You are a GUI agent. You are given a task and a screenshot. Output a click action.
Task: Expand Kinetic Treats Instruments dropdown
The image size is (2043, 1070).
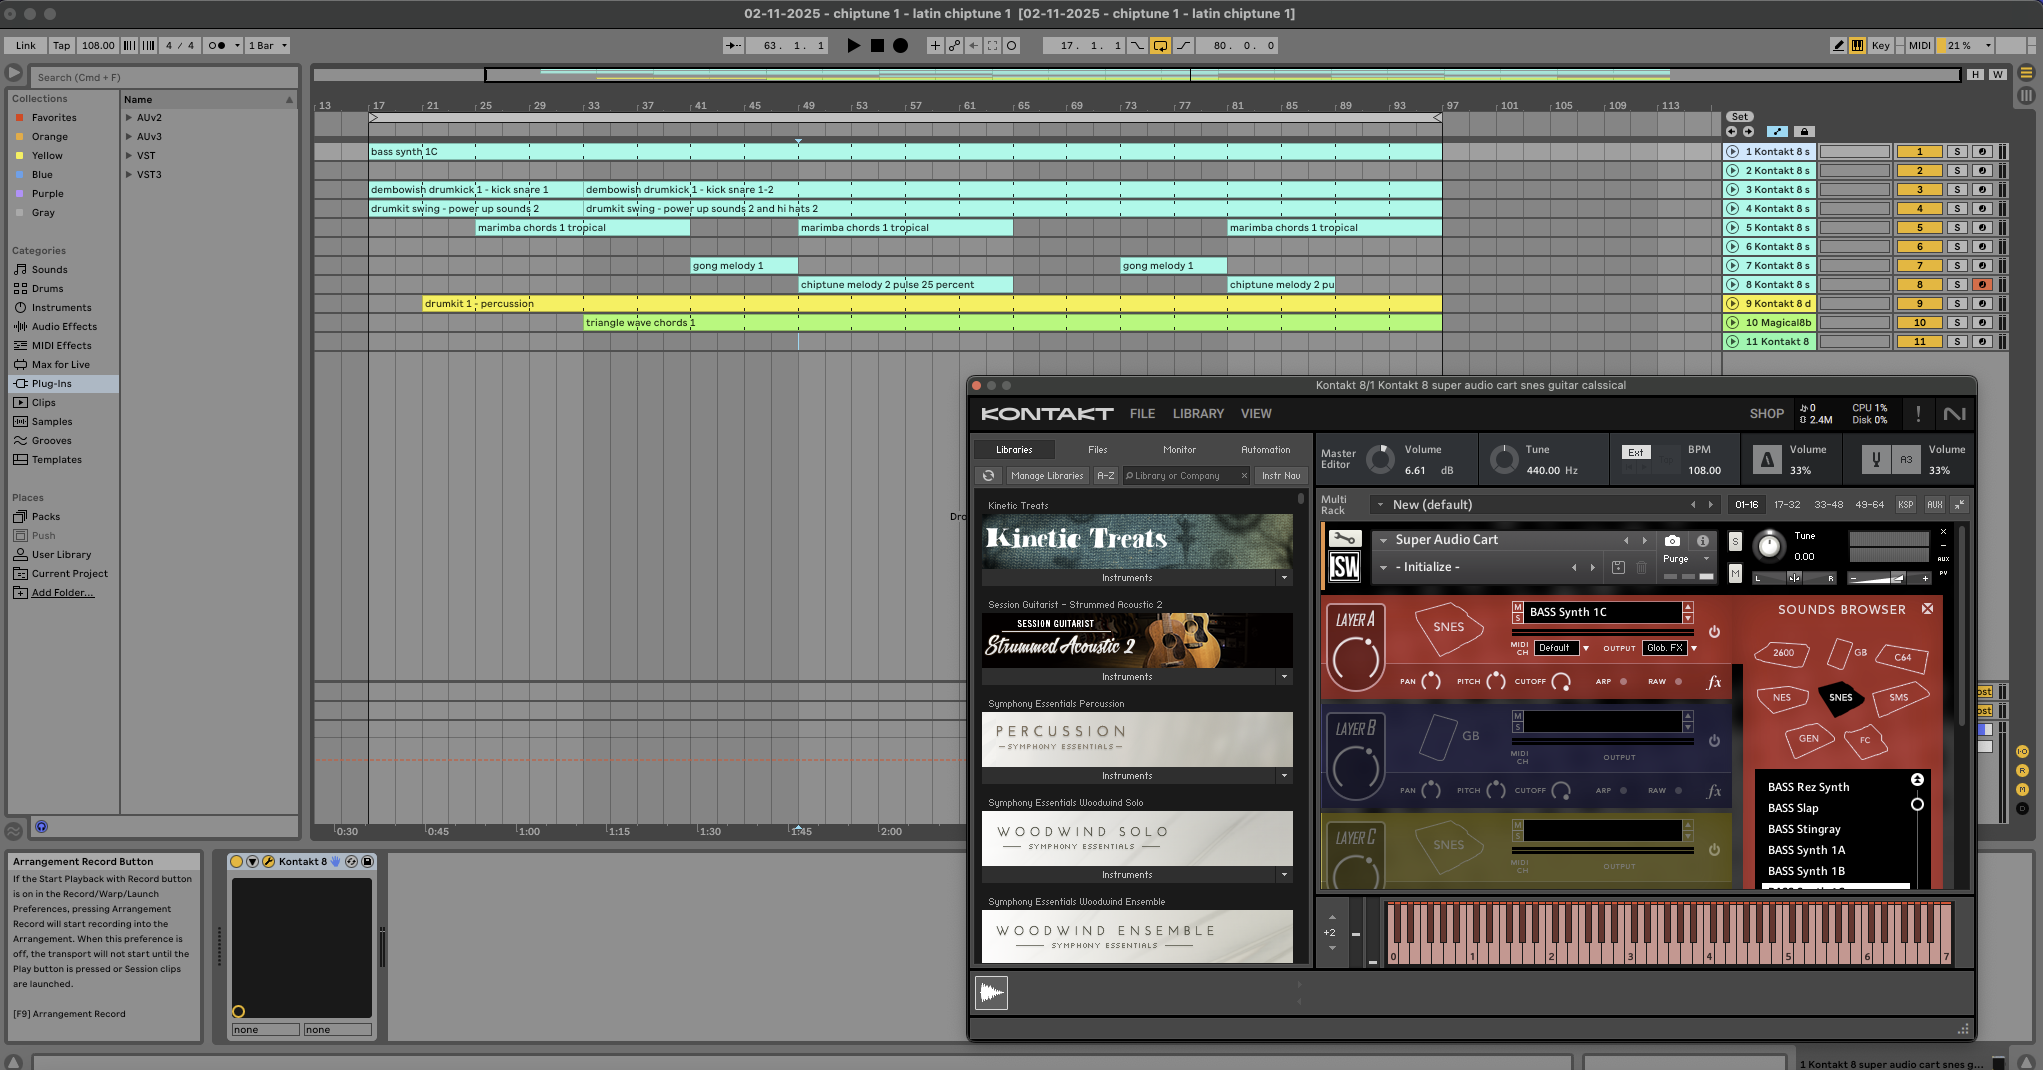(x=1284, y=578)
